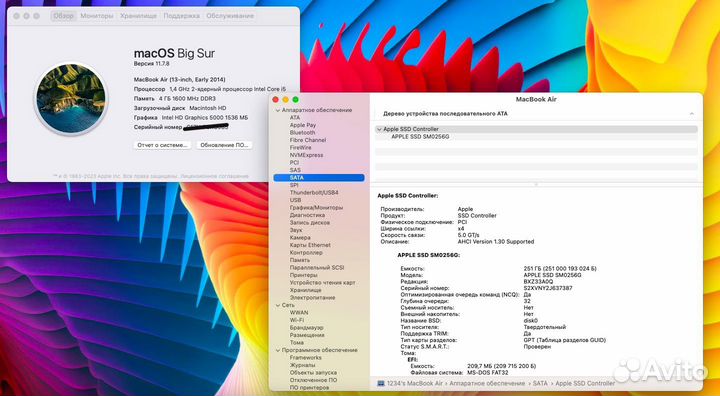Collapse the Apple SSD Controller tree row
The image size is (720, 396).
pos(379,129)
